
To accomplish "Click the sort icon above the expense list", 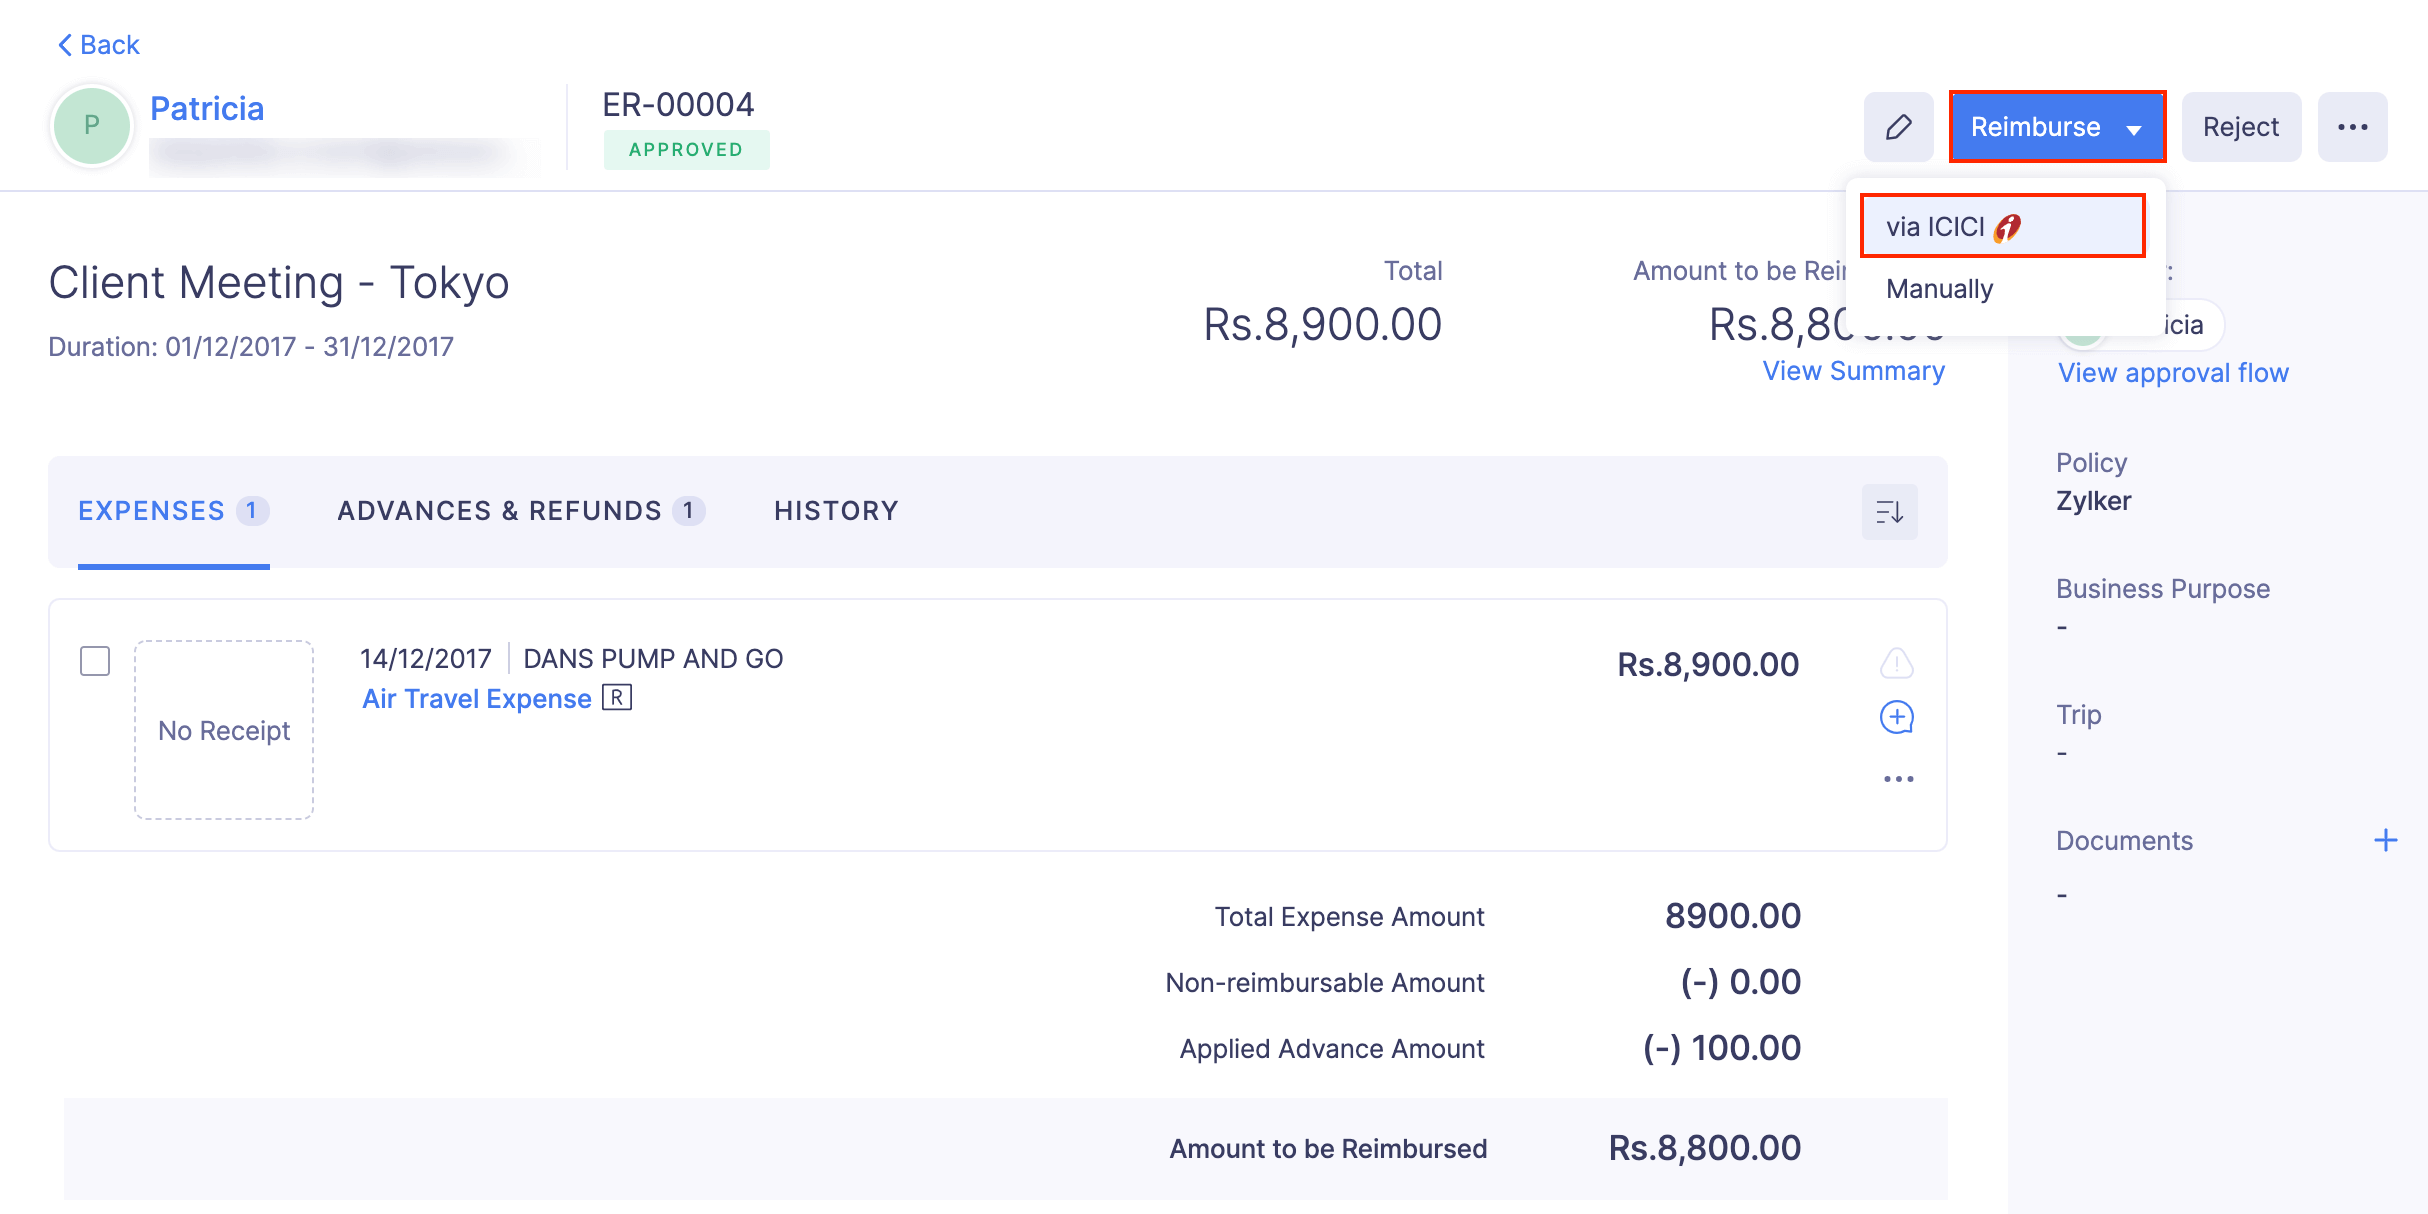I will tap(1888, 511).
